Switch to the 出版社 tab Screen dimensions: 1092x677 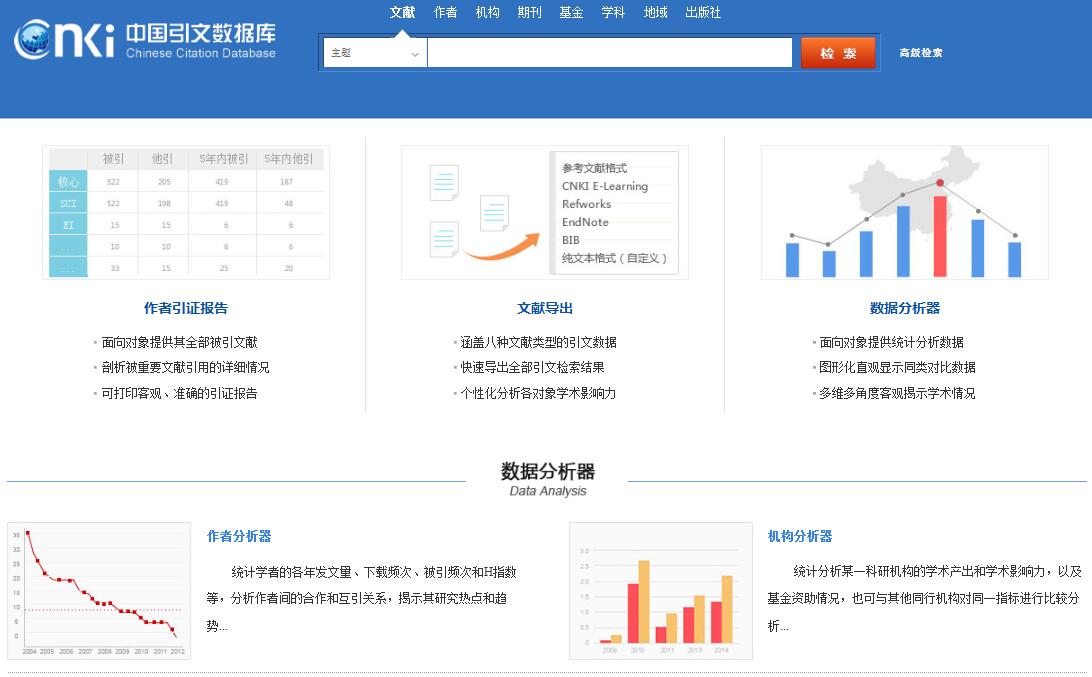(x=703, y=13)
